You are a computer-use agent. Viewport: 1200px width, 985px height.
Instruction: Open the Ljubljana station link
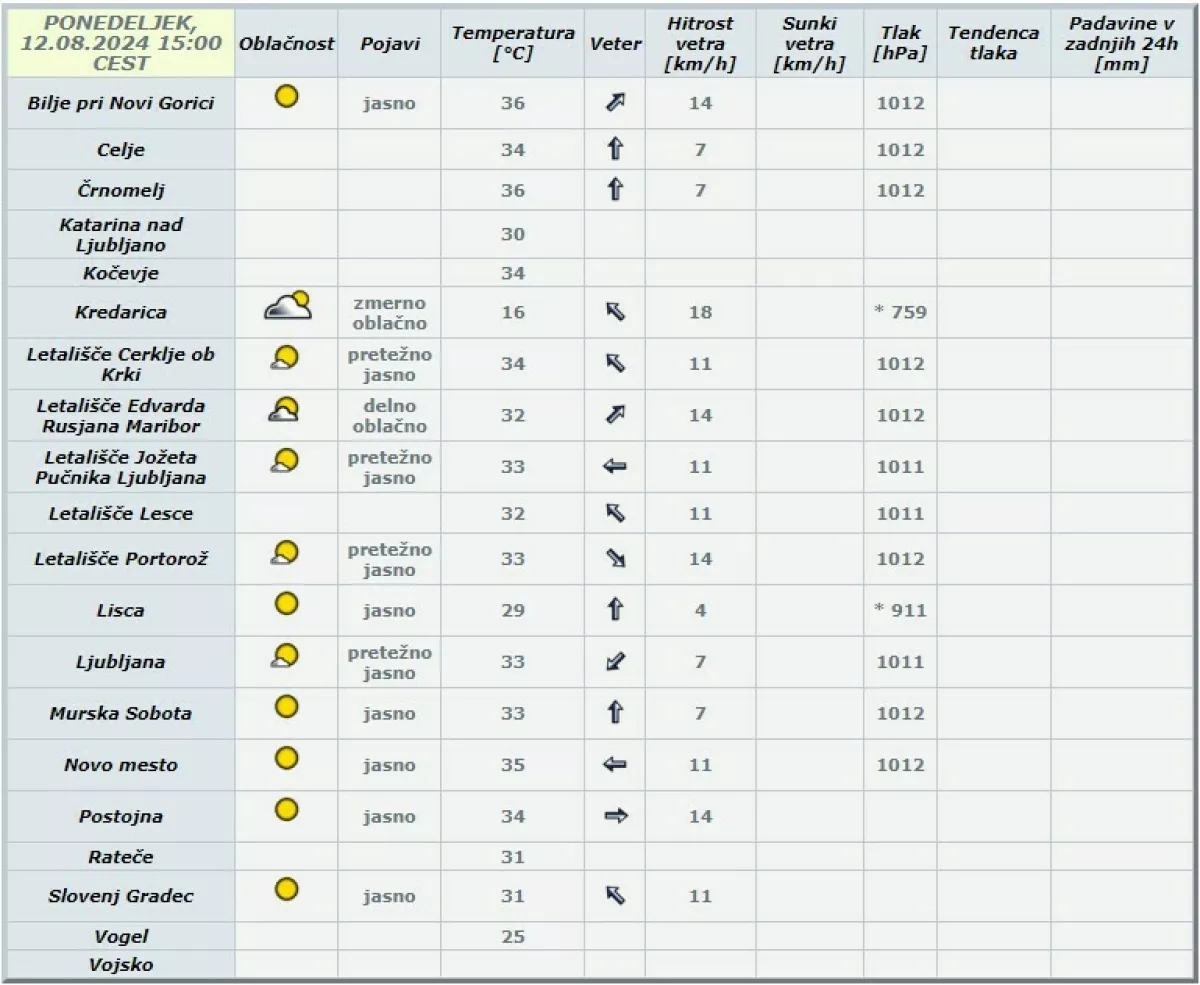[120, 661]
